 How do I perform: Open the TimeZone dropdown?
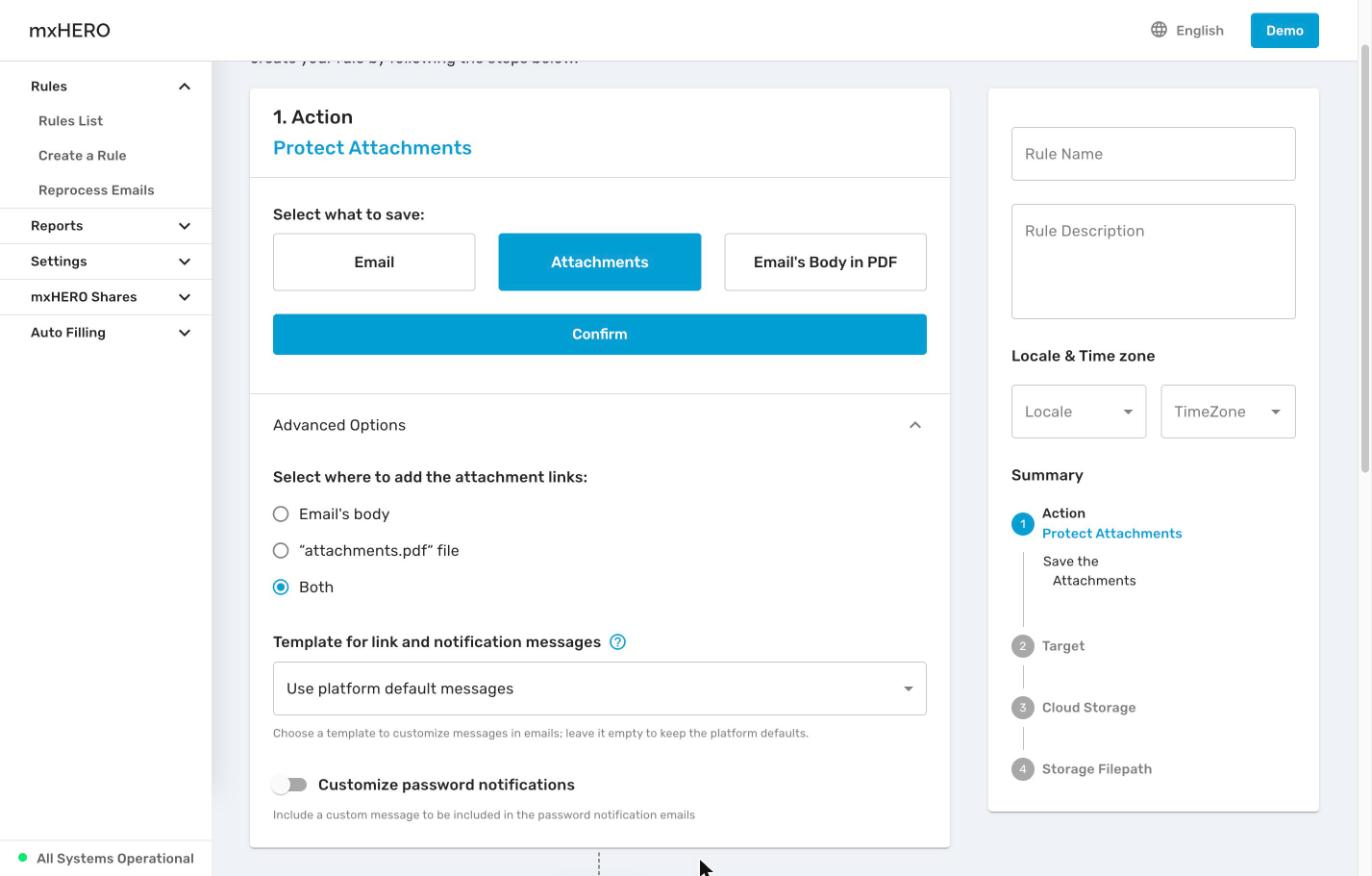[x=1228, y=412]
